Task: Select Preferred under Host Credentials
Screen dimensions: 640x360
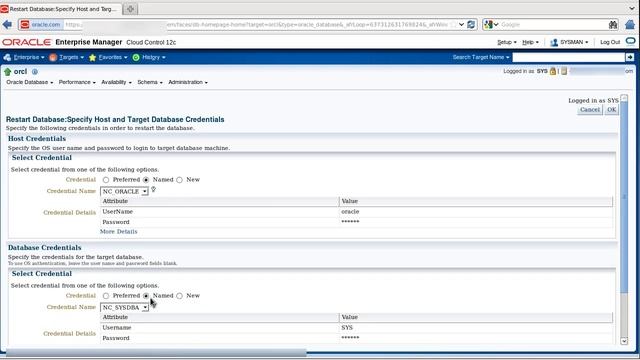Action: tap(106, 180)
